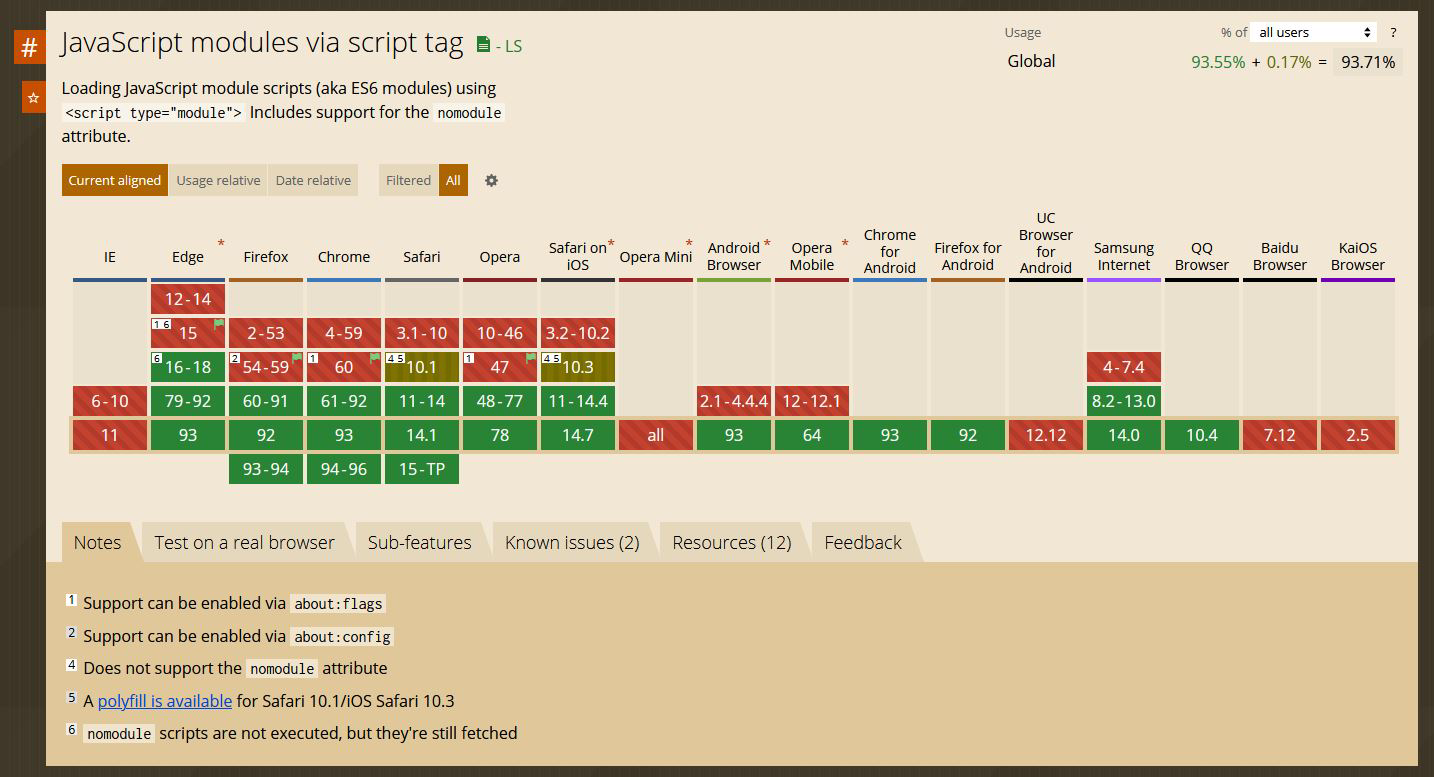
Task: Click Chrome 4-59 cell
Action: click(x=344, y=333)
